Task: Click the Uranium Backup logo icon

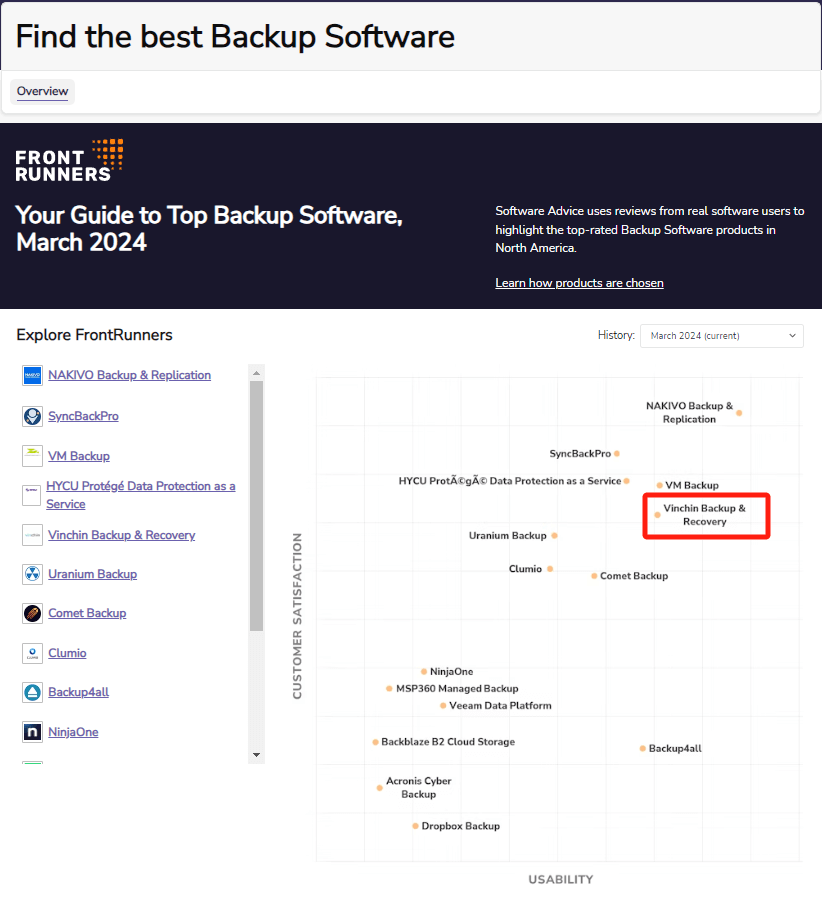Action: [32, 574]
